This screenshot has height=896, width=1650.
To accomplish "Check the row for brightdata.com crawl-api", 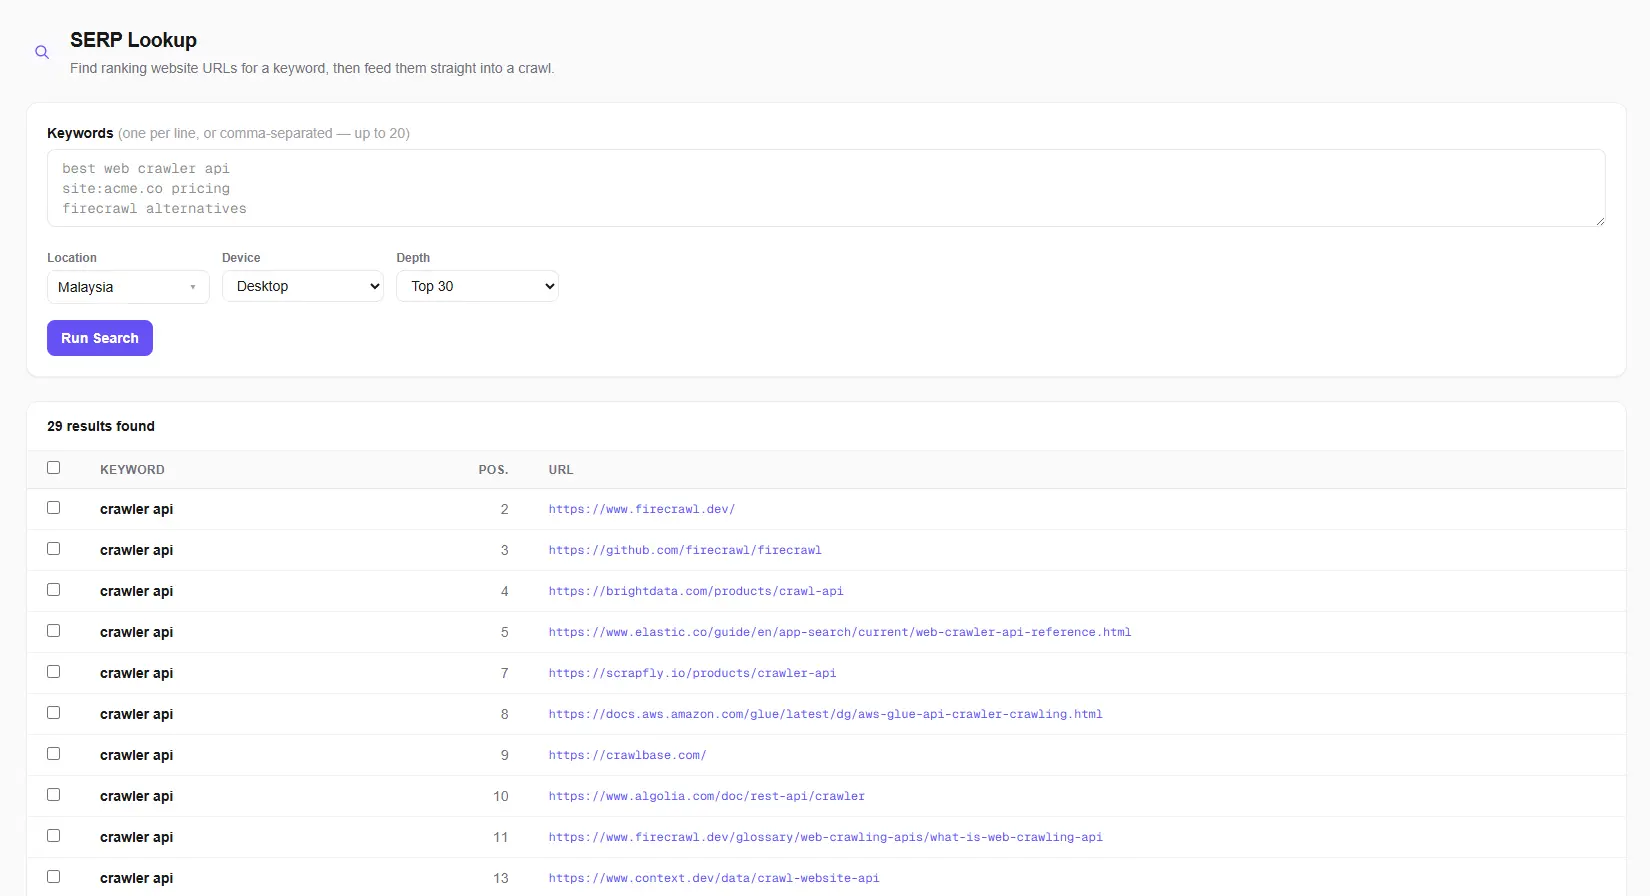I will point(54,590).
